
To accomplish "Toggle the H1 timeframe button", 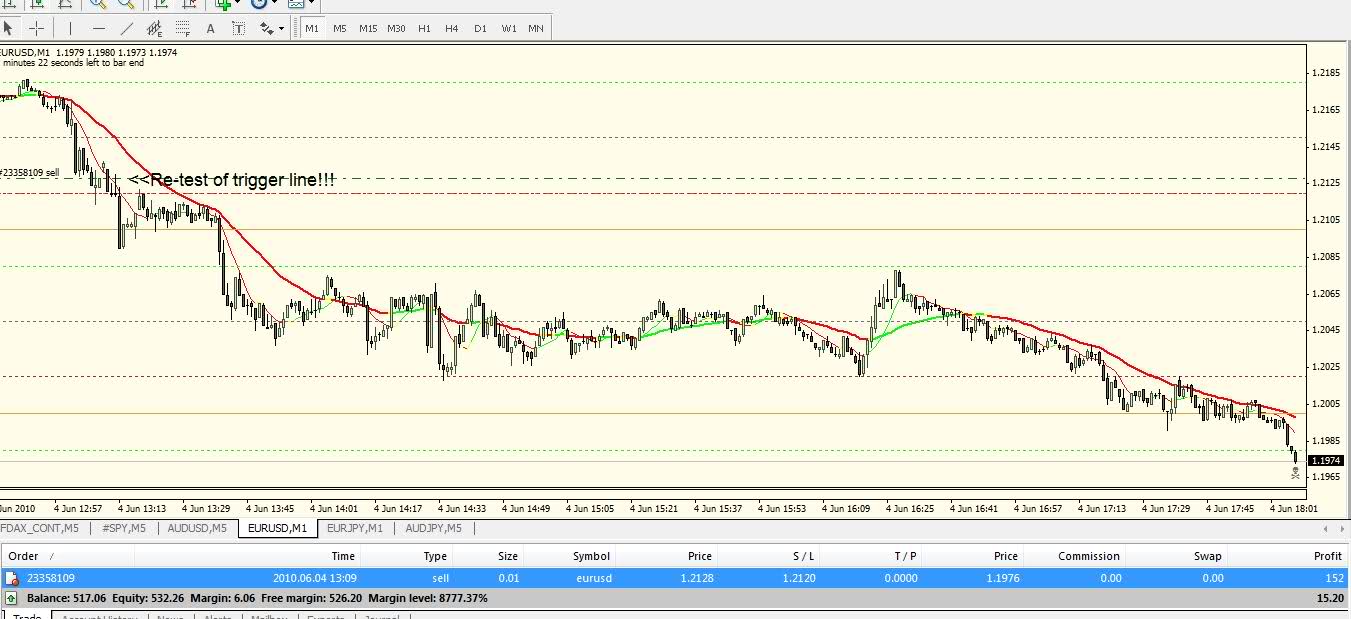I will (424, 28).
